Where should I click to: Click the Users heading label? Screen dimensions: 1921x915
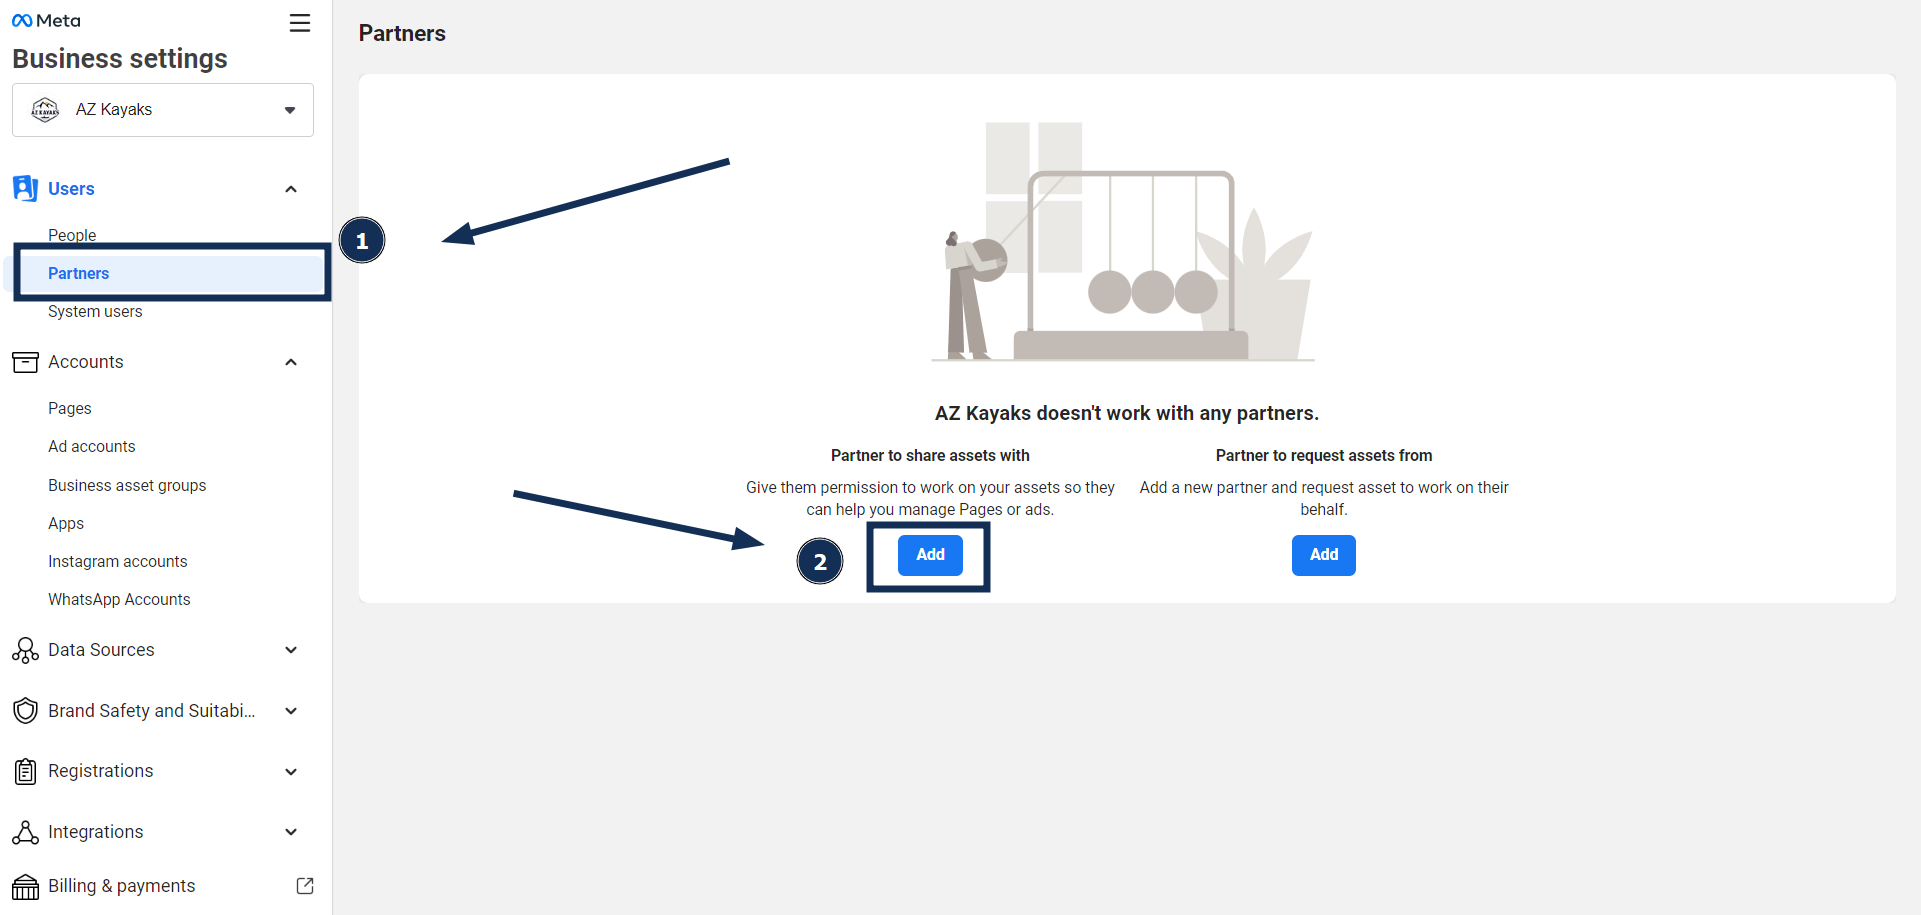coord(71,189)
